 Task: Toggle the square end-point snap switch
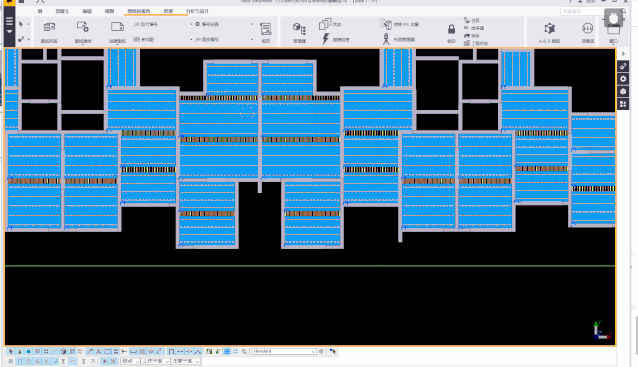[x=20, y=361]
